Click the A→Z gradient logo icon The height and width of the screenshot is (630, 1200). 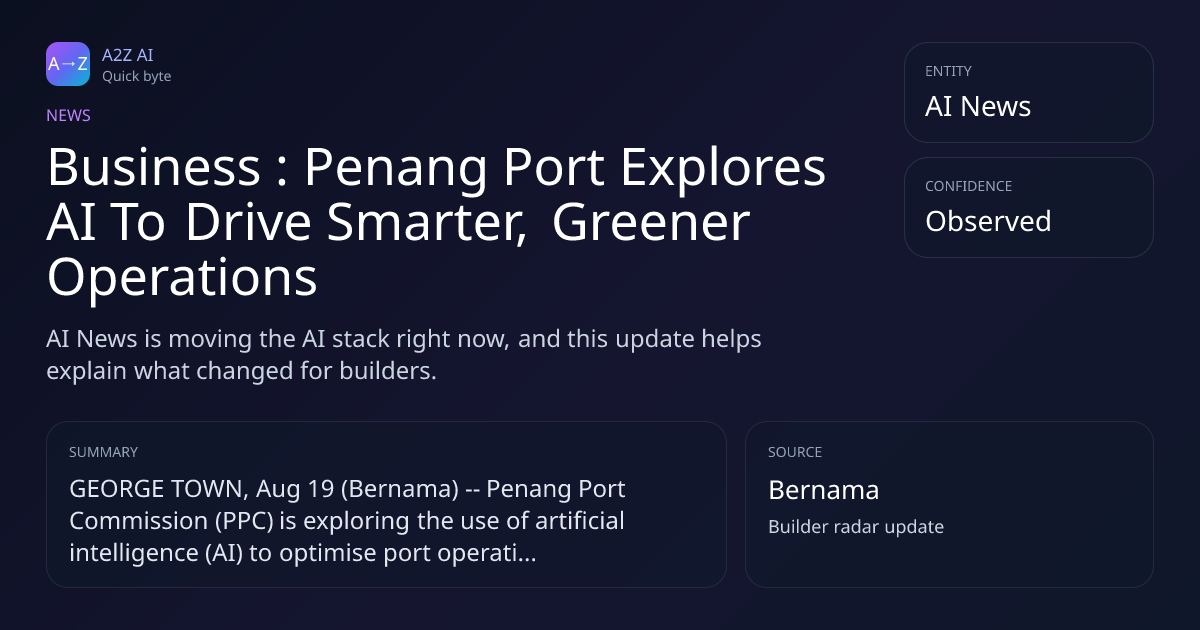coord(68,64)
